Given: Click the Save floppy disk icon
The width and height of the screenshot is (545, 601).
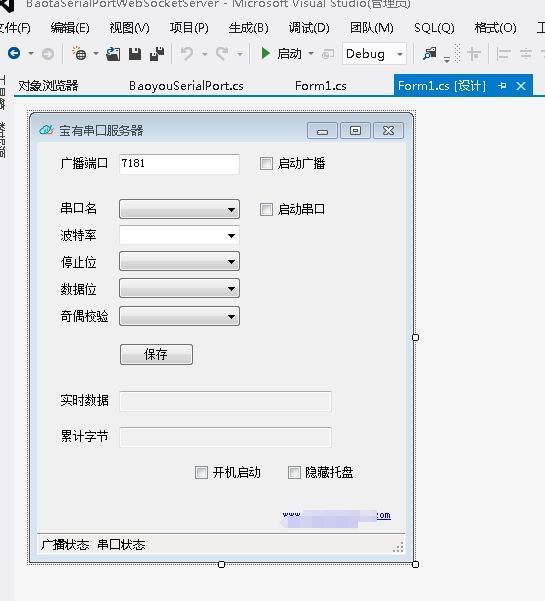Looking at the screenshot, I should click(x=135, y=54).
